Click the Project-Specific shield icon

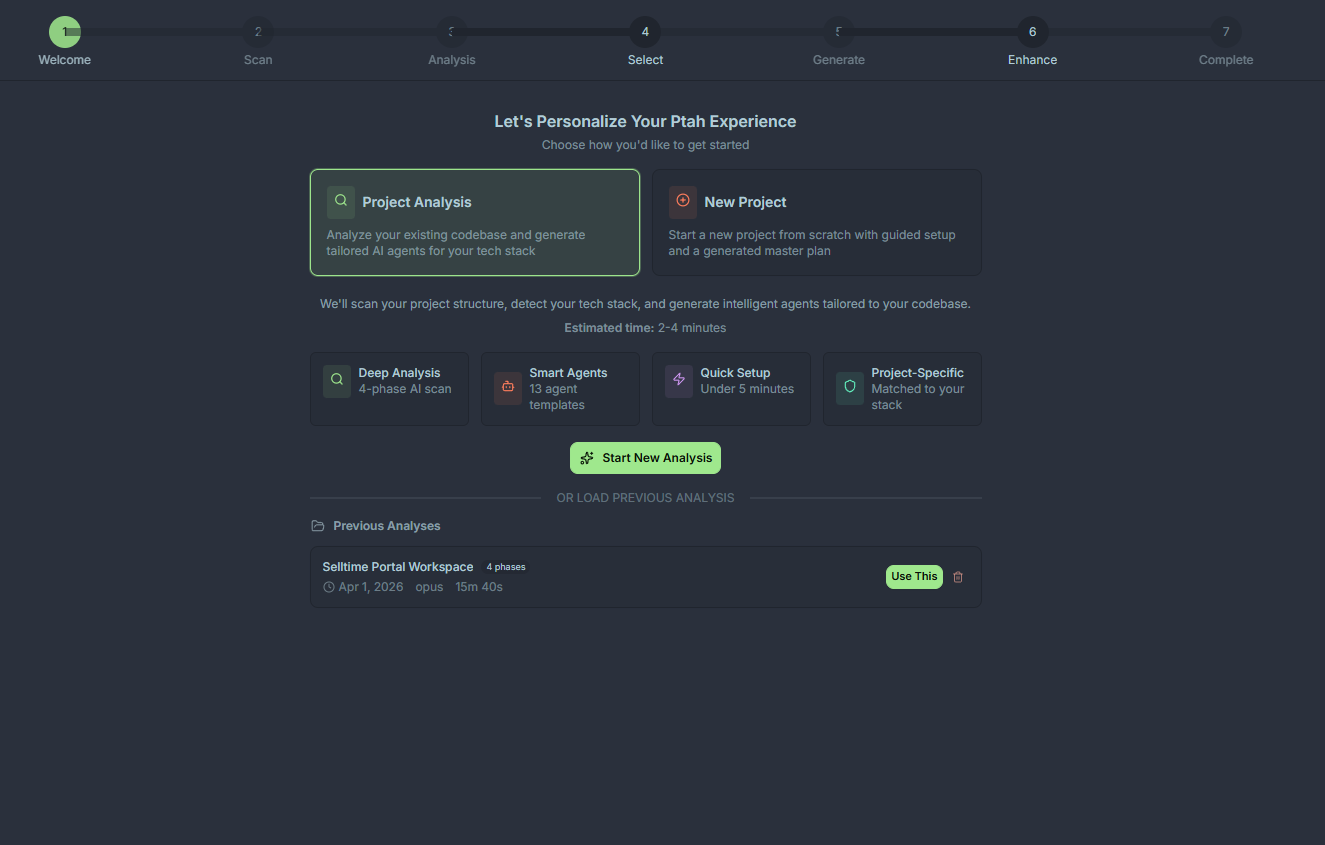[x=849, y=388]
